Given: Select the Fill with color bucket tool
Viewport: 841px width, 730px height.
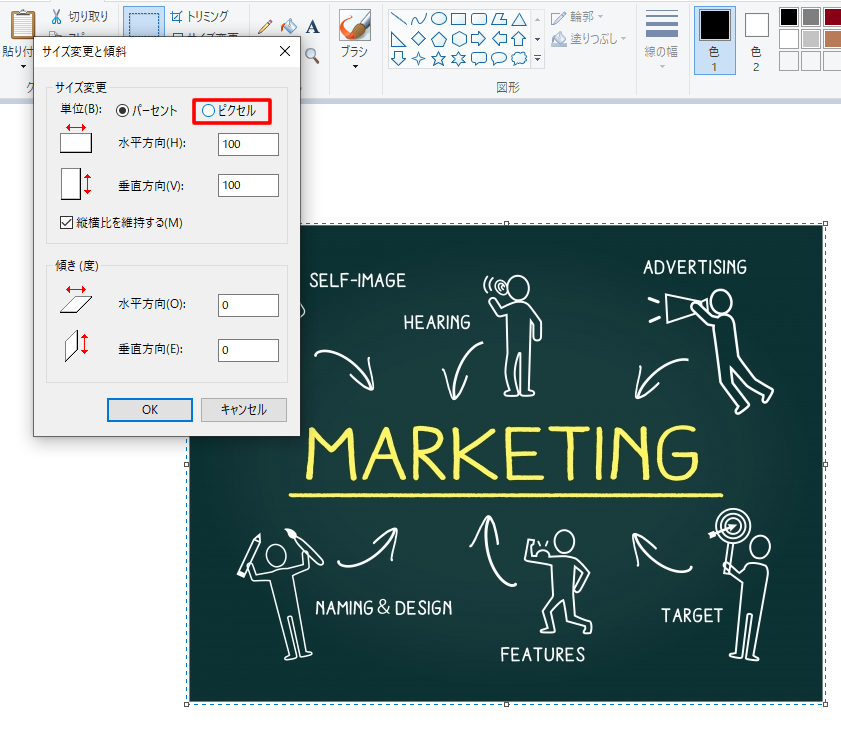Looking at the screenshot, I should (289, 27).
